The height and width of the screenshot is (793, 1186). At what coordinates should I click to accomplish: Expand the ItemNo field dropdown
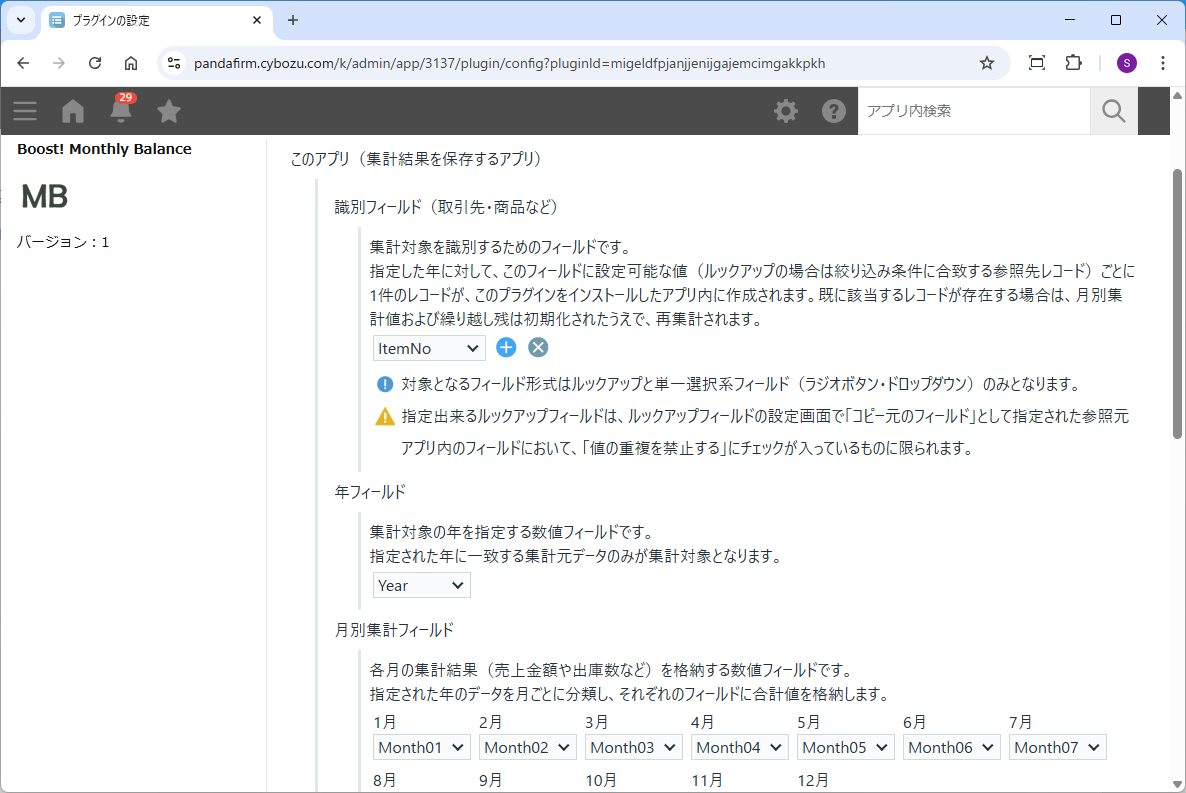(429, 348)
